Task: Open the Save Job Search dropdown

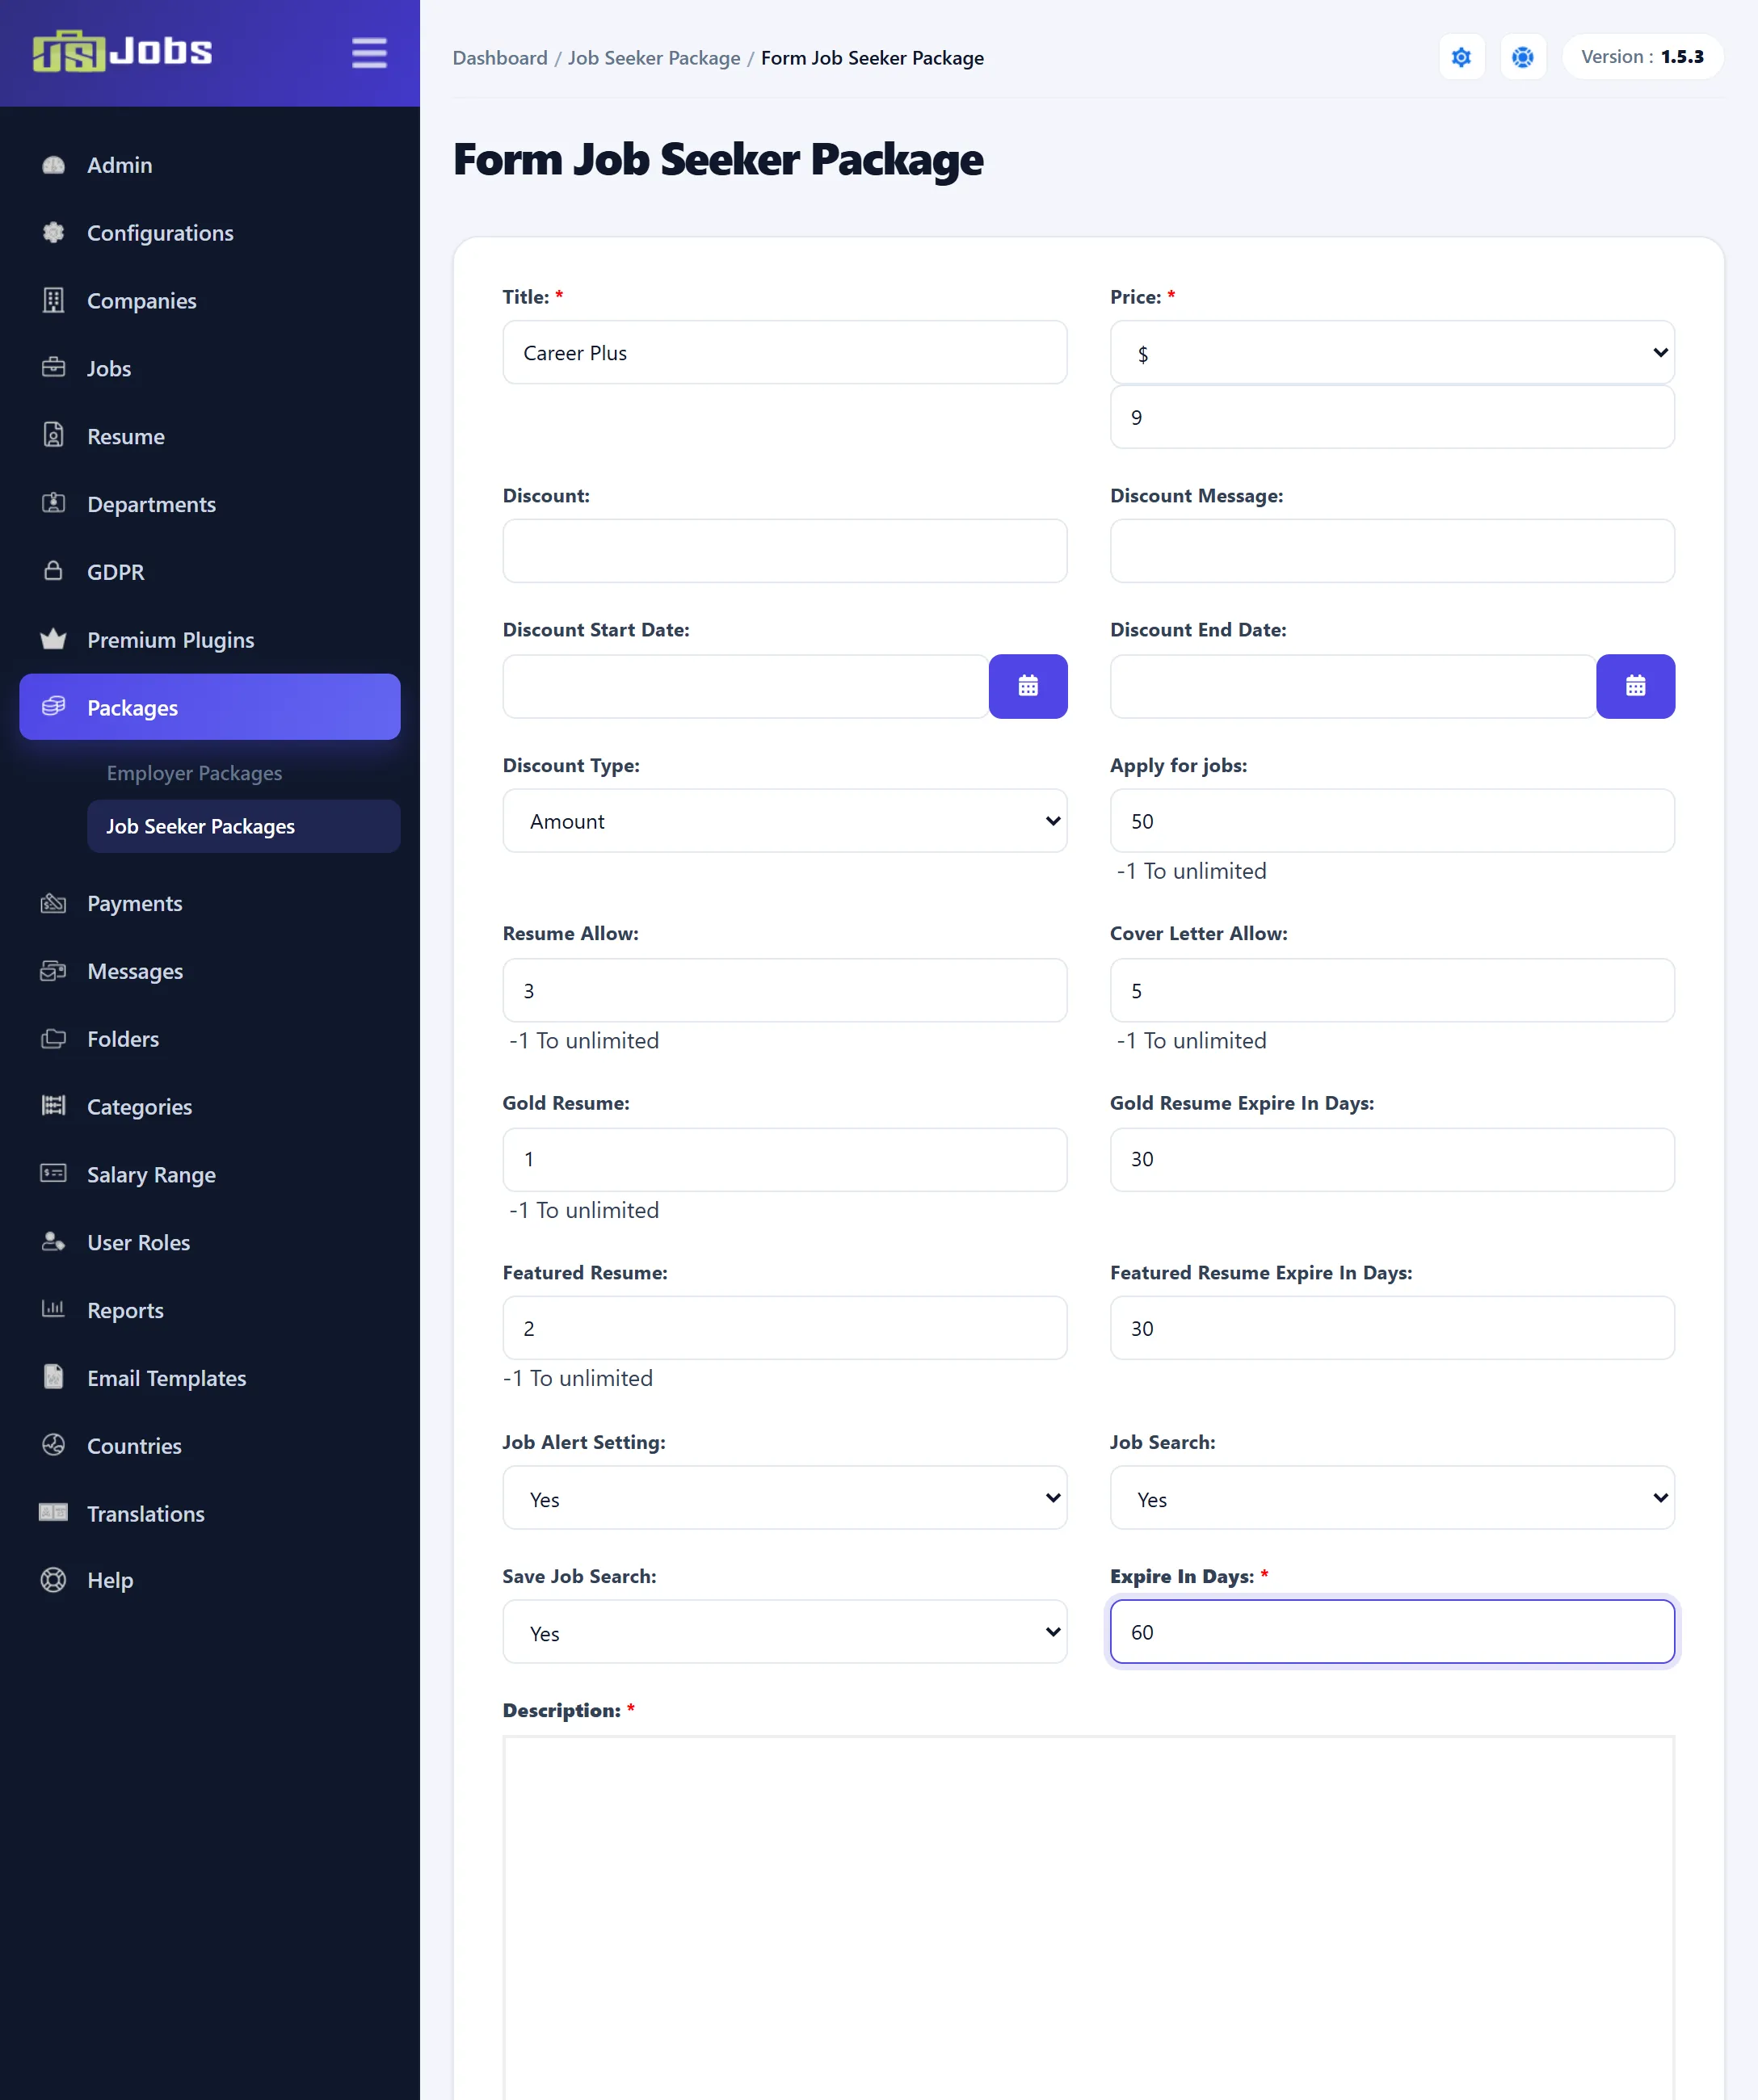Action: coord(784,1632)
